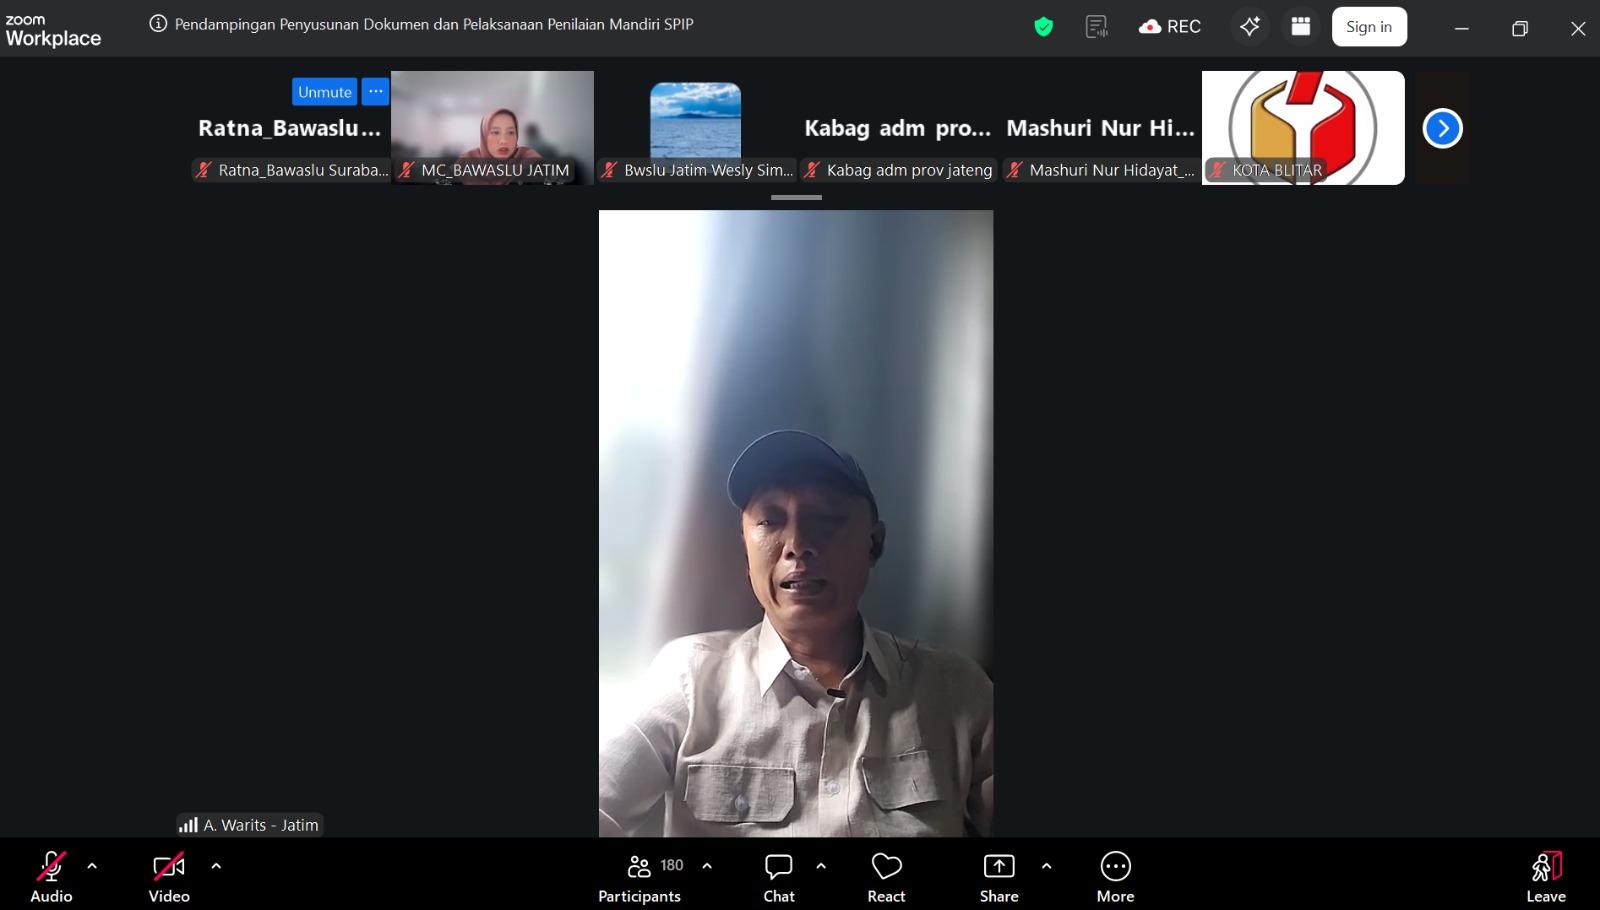Open the AI Companion sparkle icon
Screen dimensions: 1600x910
tap(1250, 27)
